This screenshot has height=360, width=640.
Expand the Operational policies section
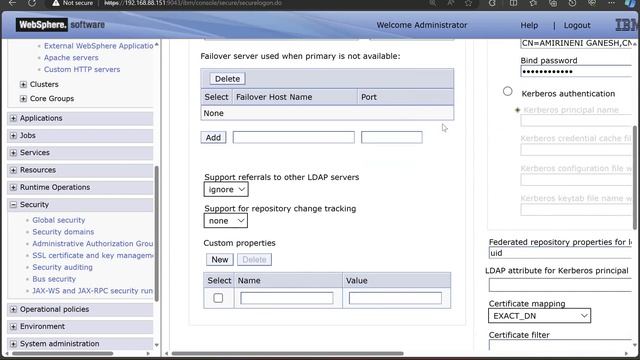tap(13, 309)
